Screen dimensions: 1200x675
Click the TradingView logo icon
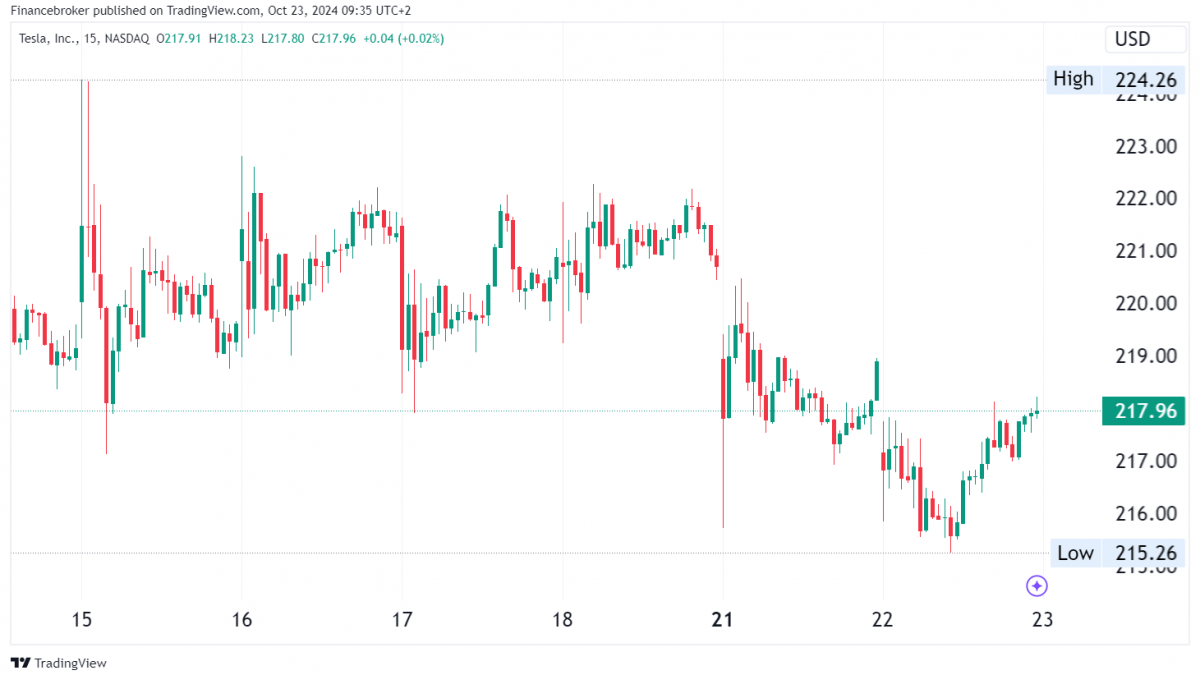coord(19,663)
